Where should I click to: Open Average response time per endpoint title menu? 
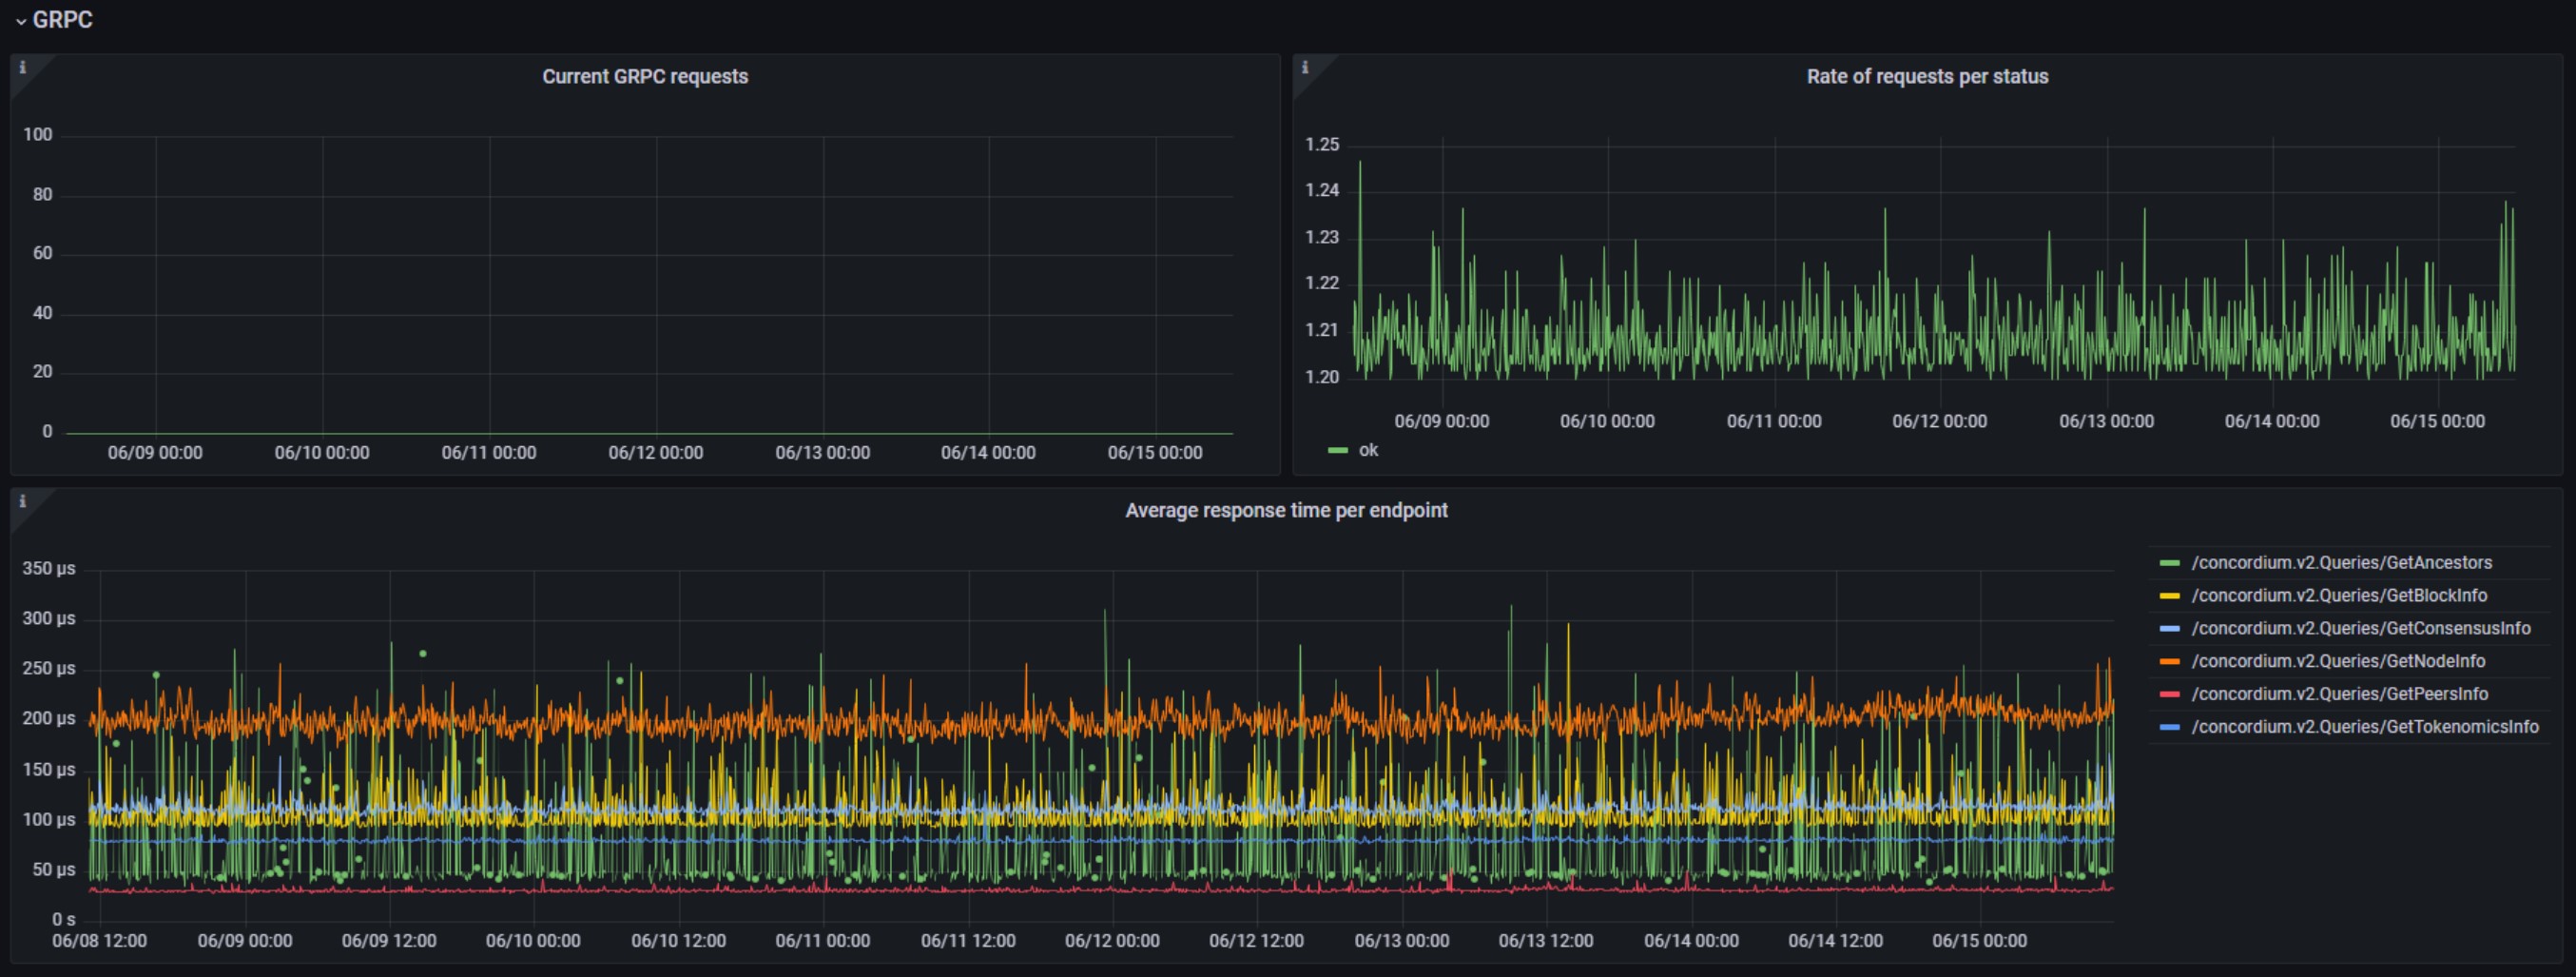(1286, 510)
